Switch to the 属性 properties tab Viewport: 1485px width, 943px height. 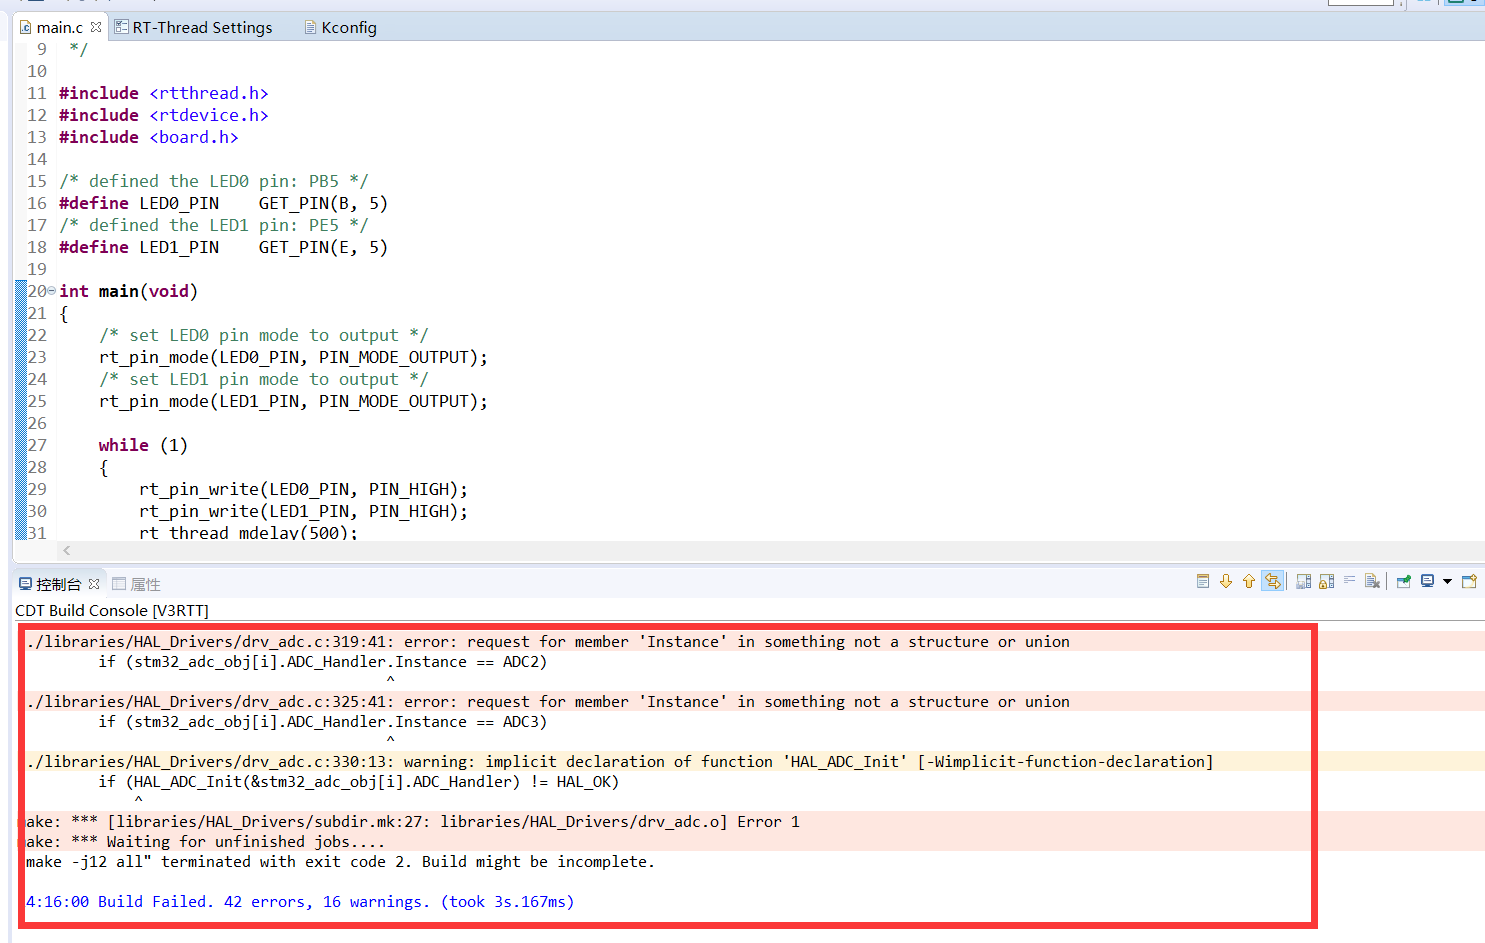[137, 584]
